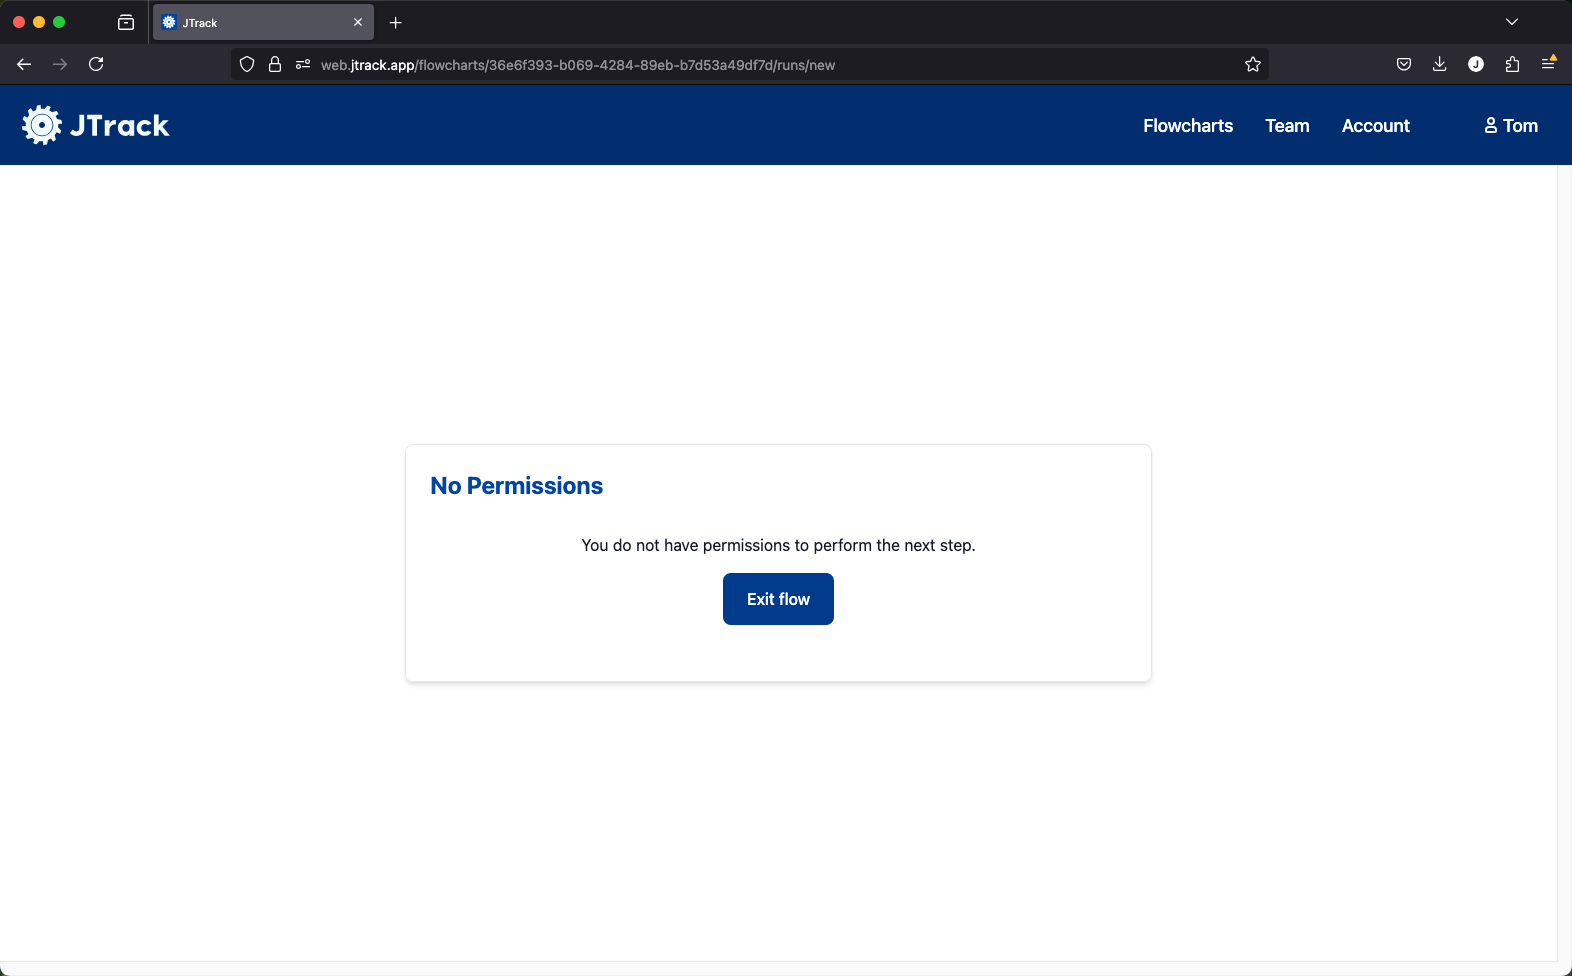Click the JTrack gear logo
Screen dimensions: 1572x976
42,125
